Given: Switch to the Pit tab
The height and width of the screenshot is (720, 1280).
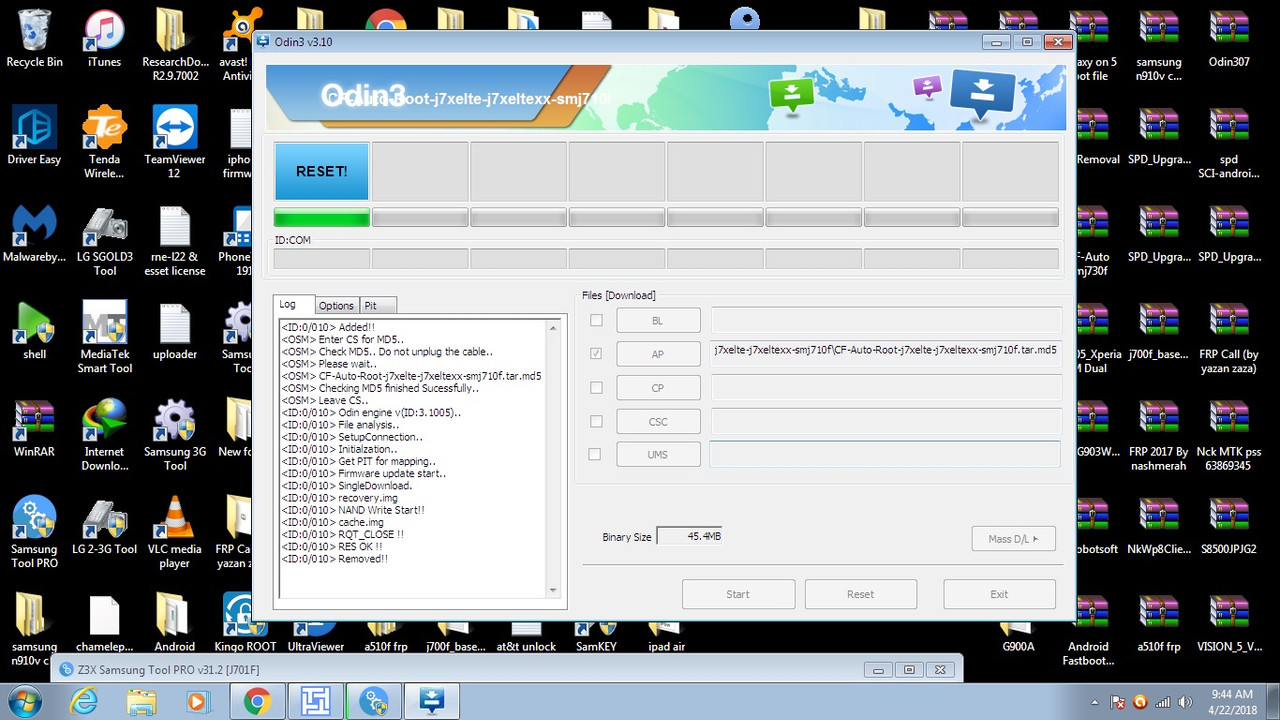Looking at the screenshot, I should point(377,305).
